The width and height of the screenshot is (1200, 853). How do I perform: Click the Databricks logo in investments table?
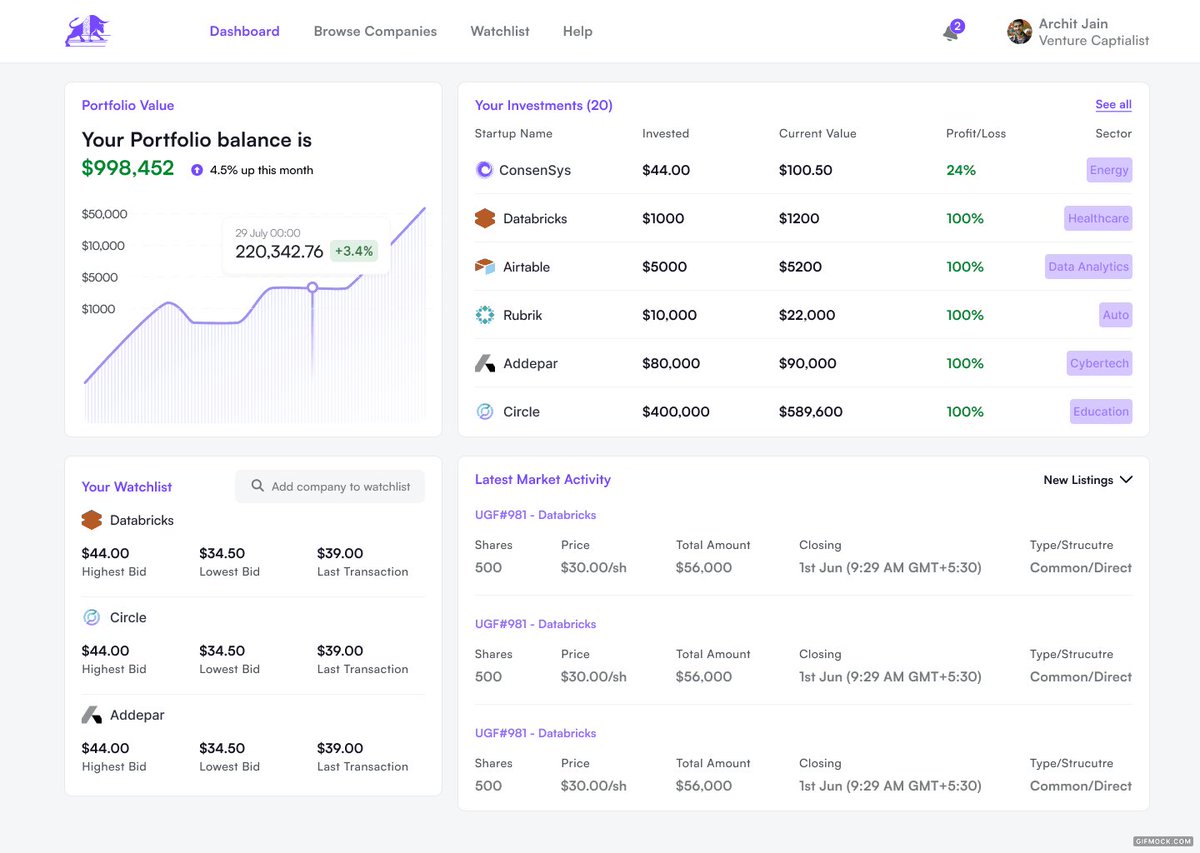pos(485,218)
